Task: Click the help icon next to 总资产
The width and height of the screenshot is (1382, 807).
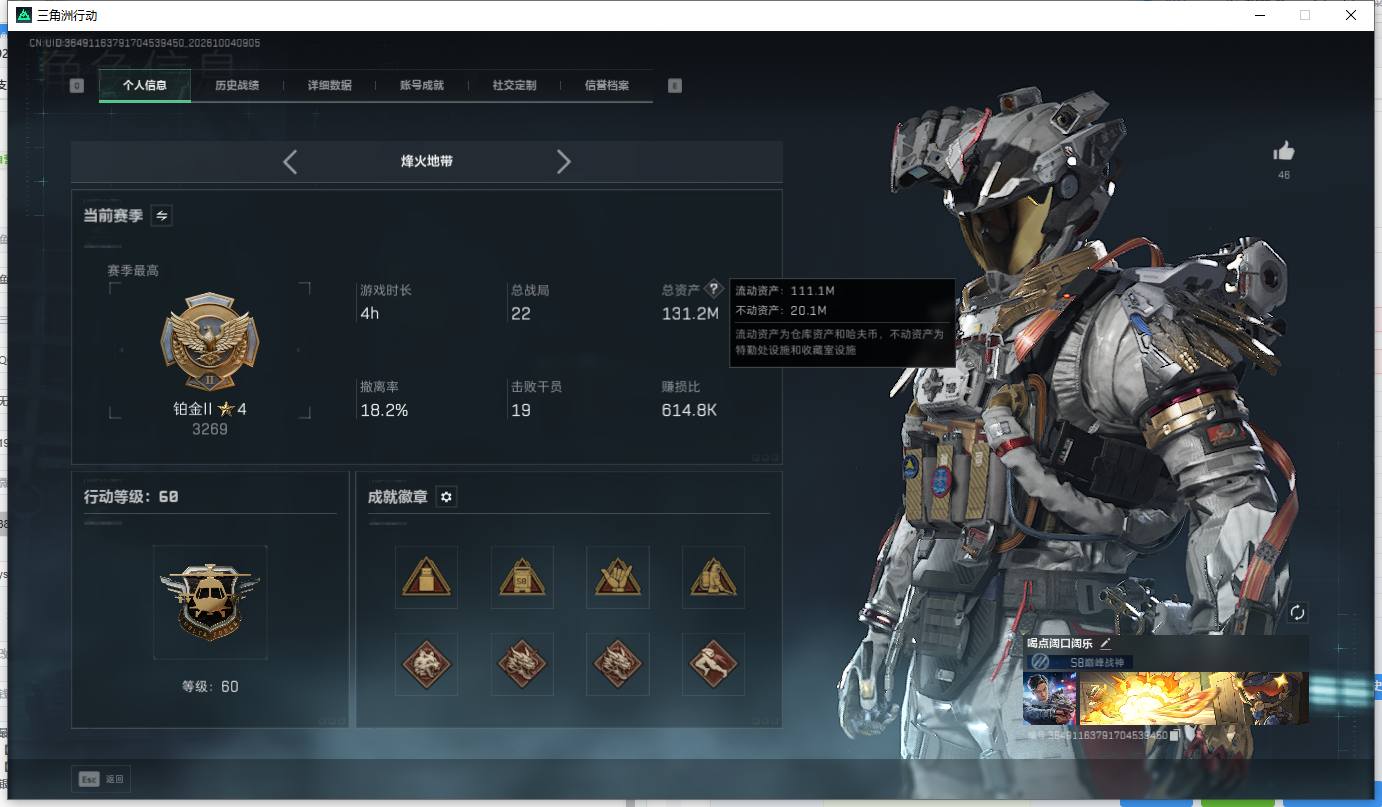Action: (x=713, y=289)
